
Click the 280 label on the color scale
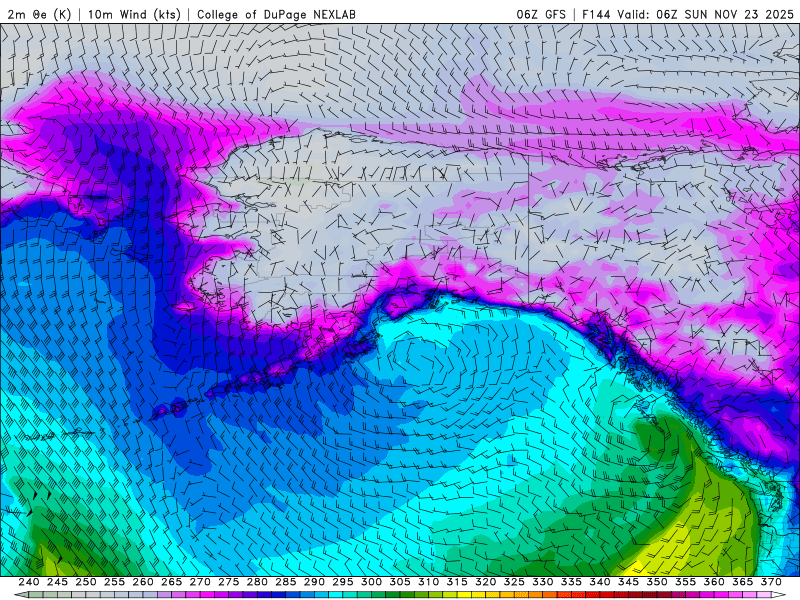pyautogui.click(x=257, y=582)
